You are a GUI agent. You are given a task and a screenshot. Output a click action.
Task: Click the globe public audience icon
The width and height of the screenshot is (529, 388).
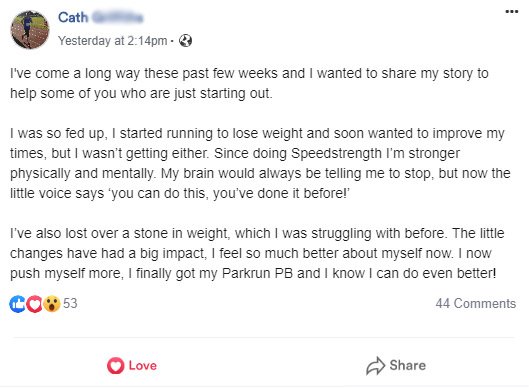pos(185,41)
